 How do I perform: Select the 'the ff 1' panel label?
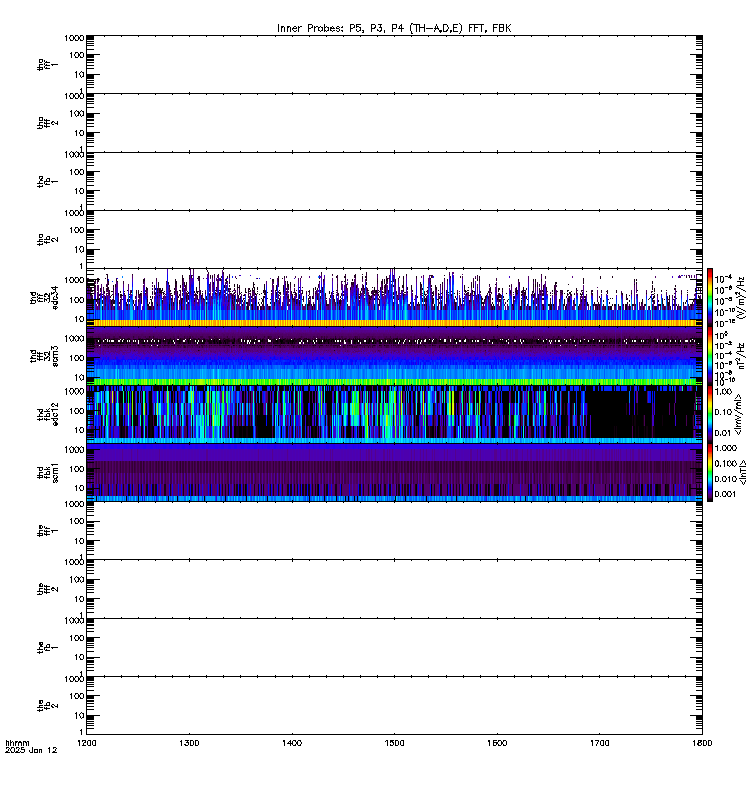(47, 531)
